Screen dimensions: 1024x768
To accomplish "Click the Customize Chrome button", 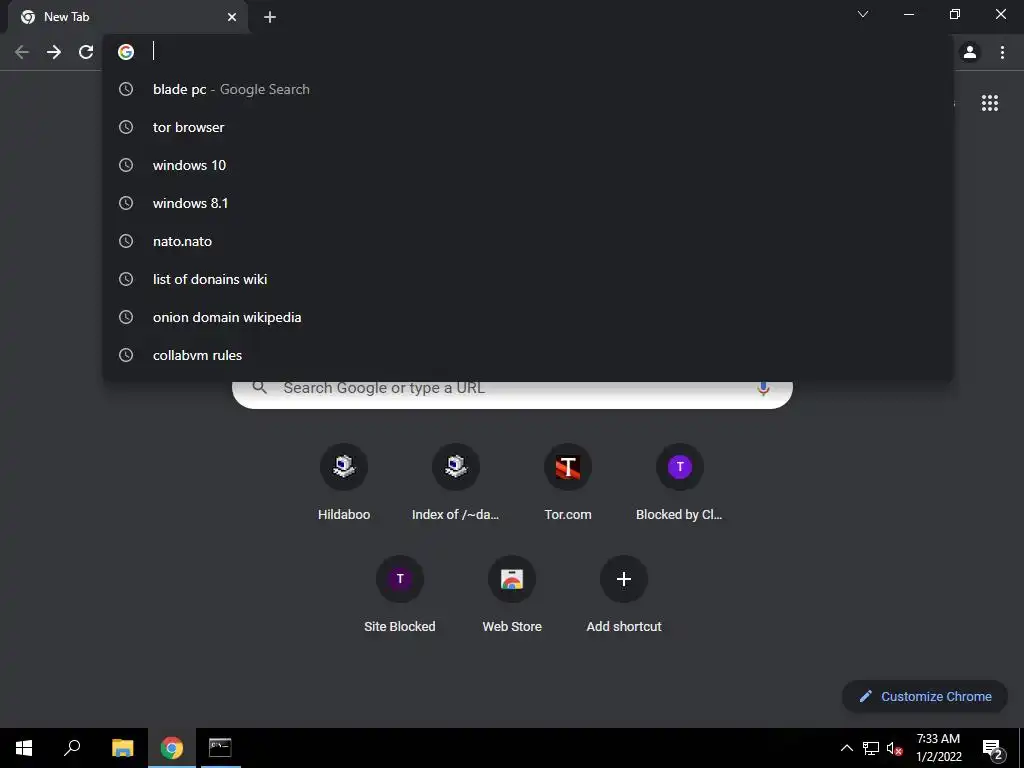I will [x=925, y=696].
